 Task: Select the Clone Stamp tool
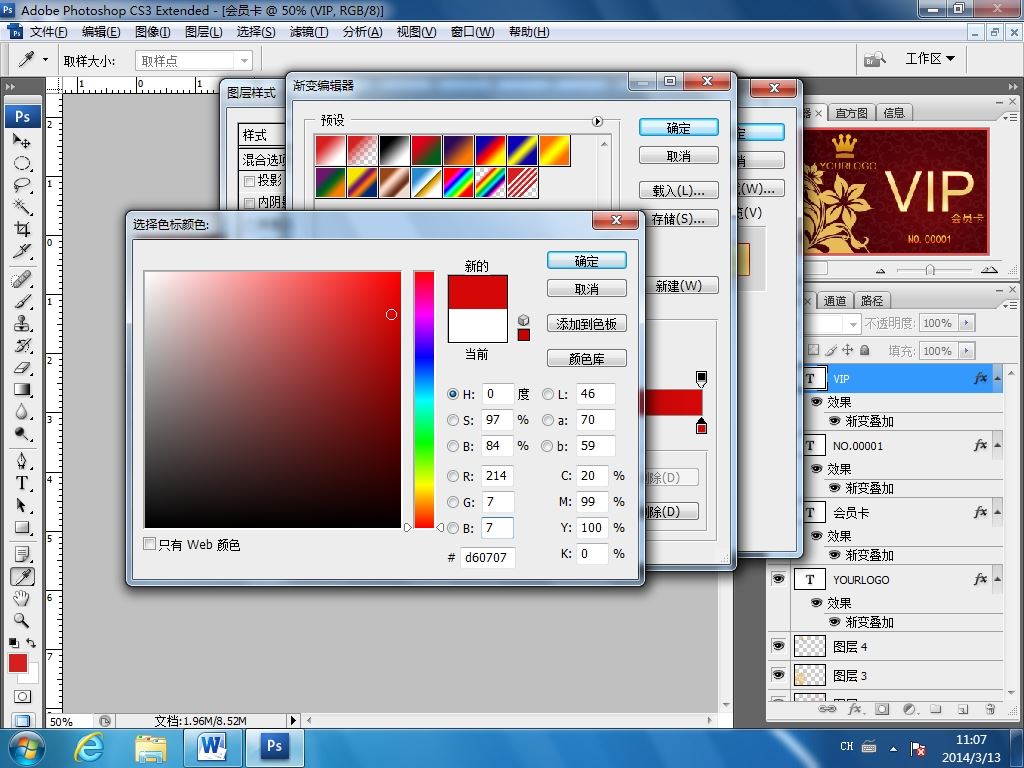pyautogui.click(x=22, y=323)
